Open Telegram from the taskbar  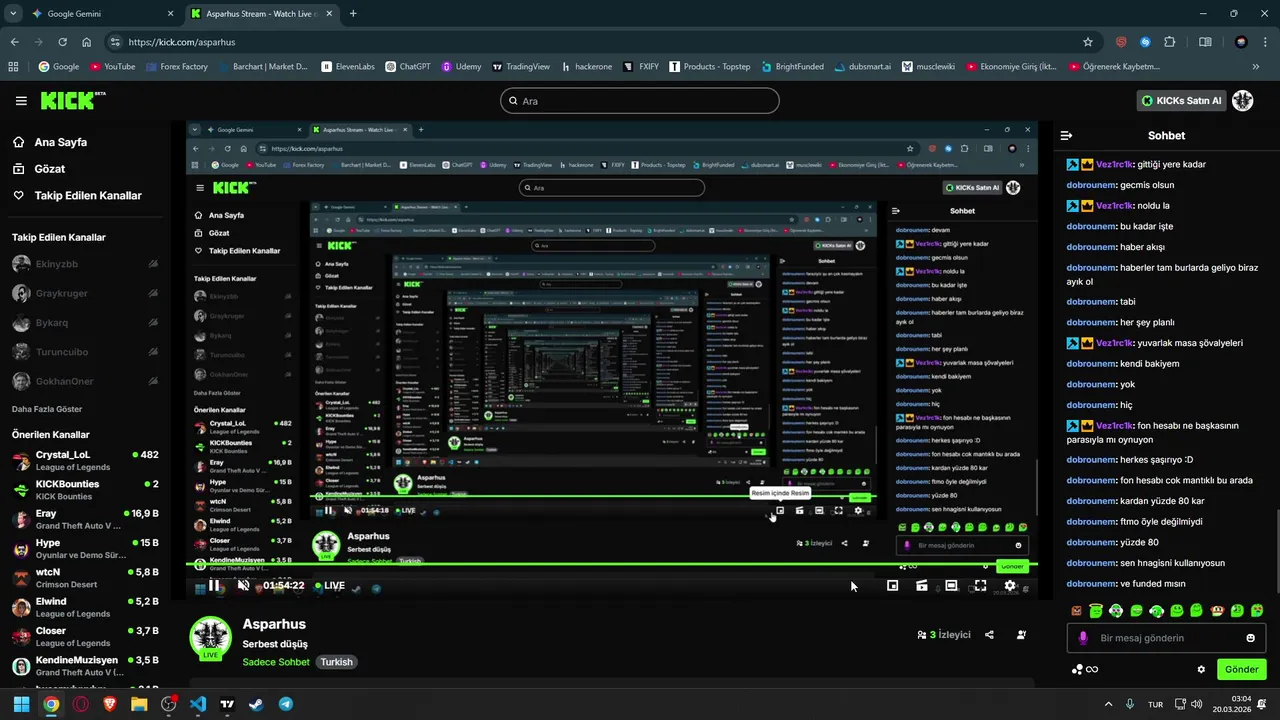pyautogui.click(x=286, y=704)
